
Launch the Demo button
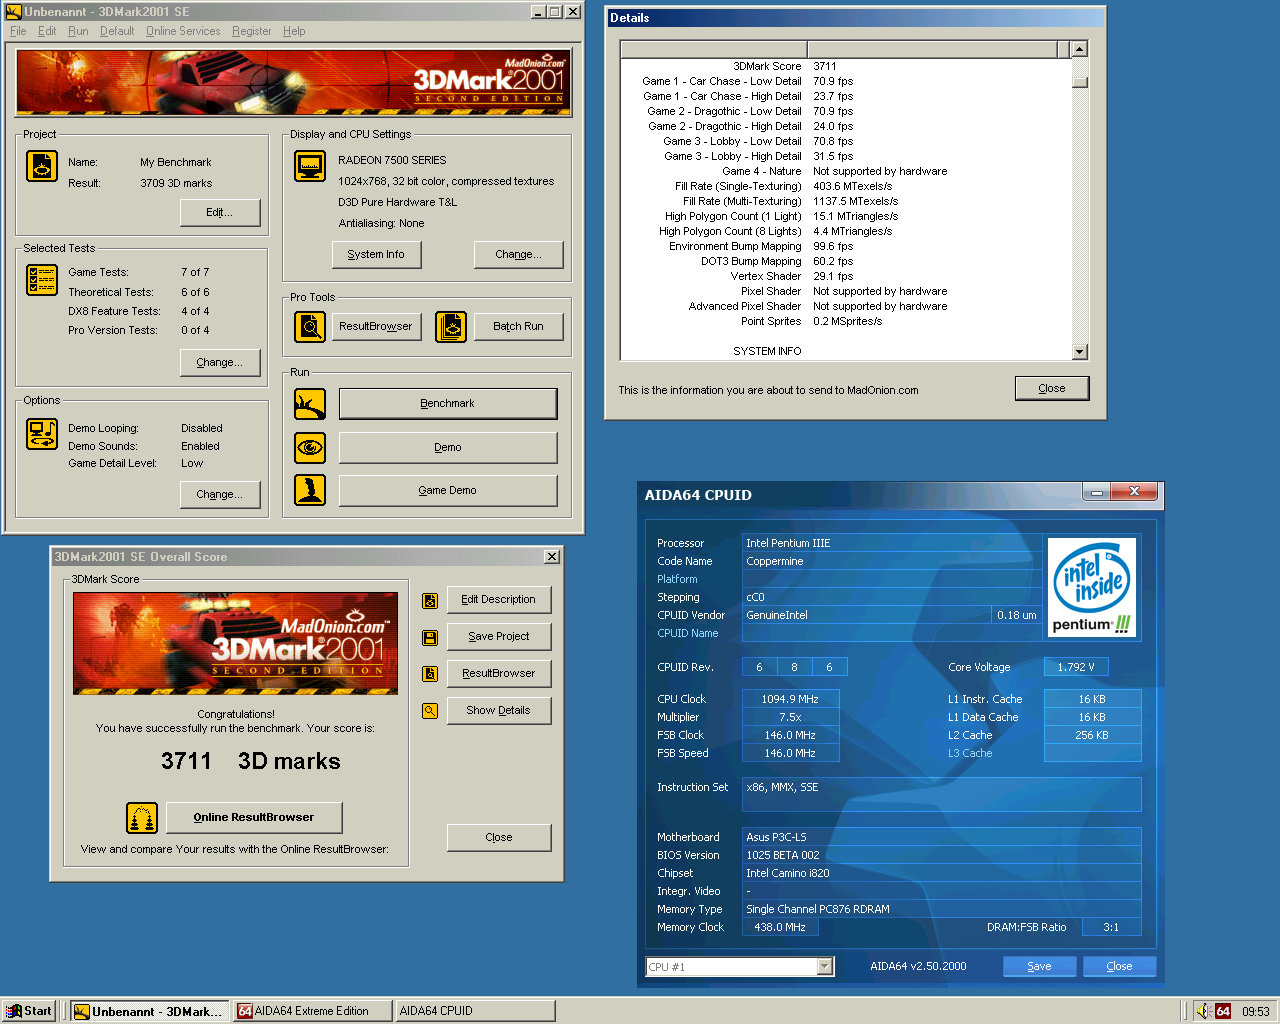click(448, 447)
